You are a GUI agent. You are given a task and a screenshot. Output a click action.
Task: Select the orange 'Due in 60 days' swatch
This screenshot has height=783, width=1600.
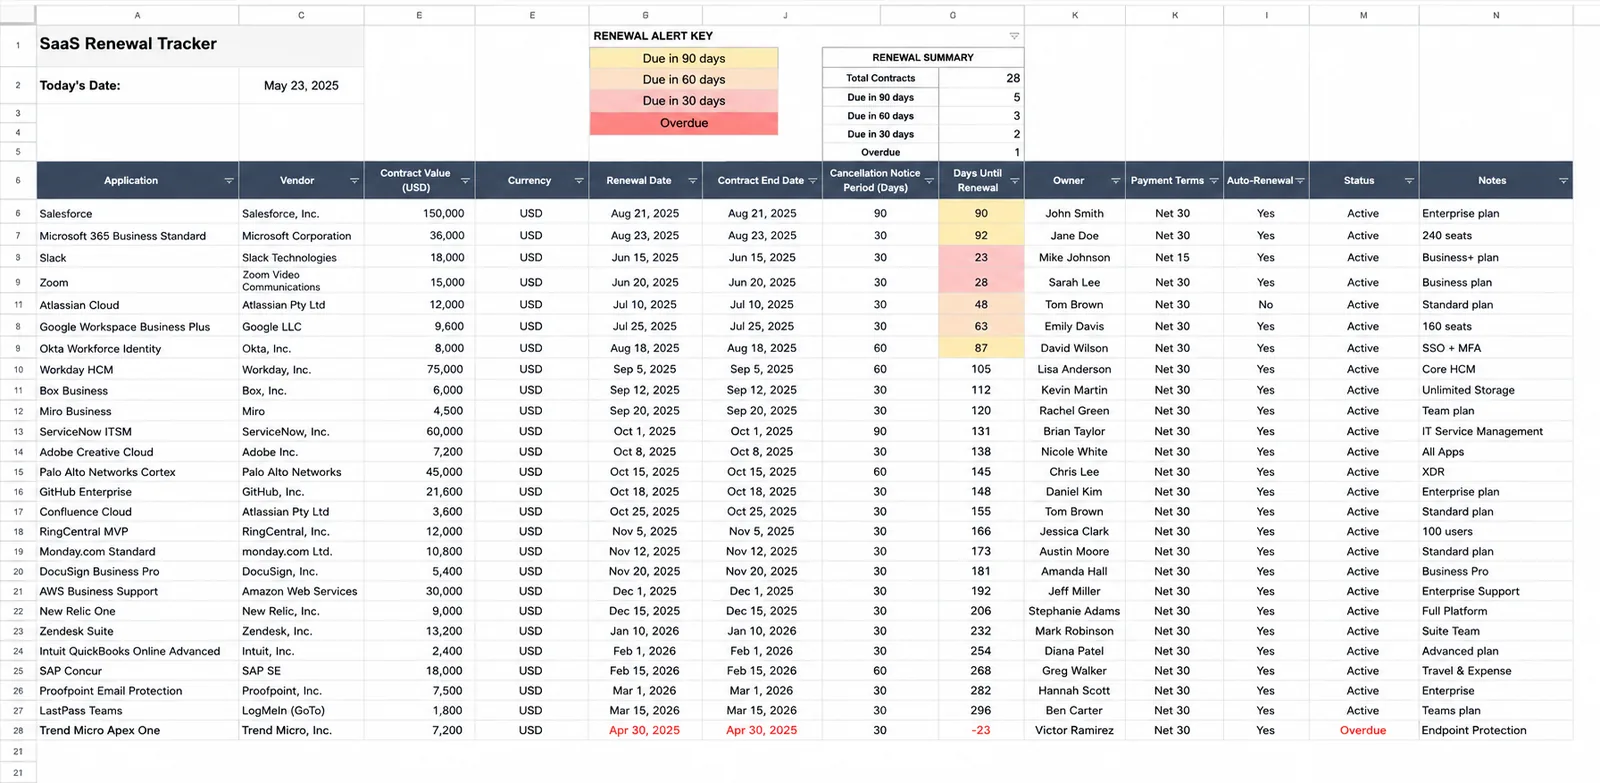coord(684,79)
